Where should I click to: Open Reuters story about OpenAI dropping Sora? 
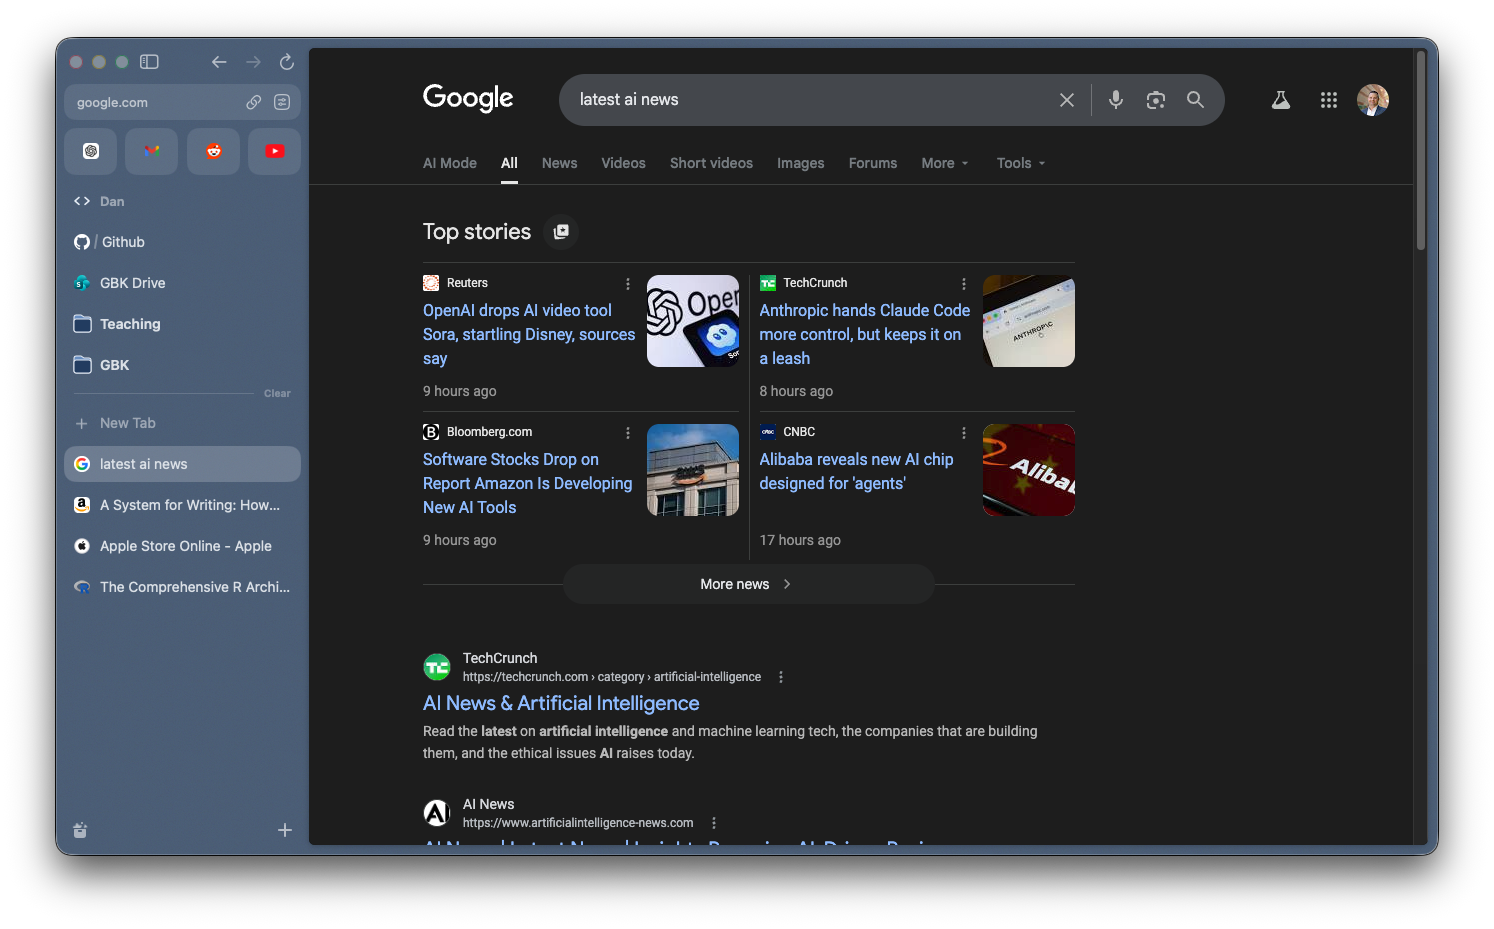[x=529, y=334]
